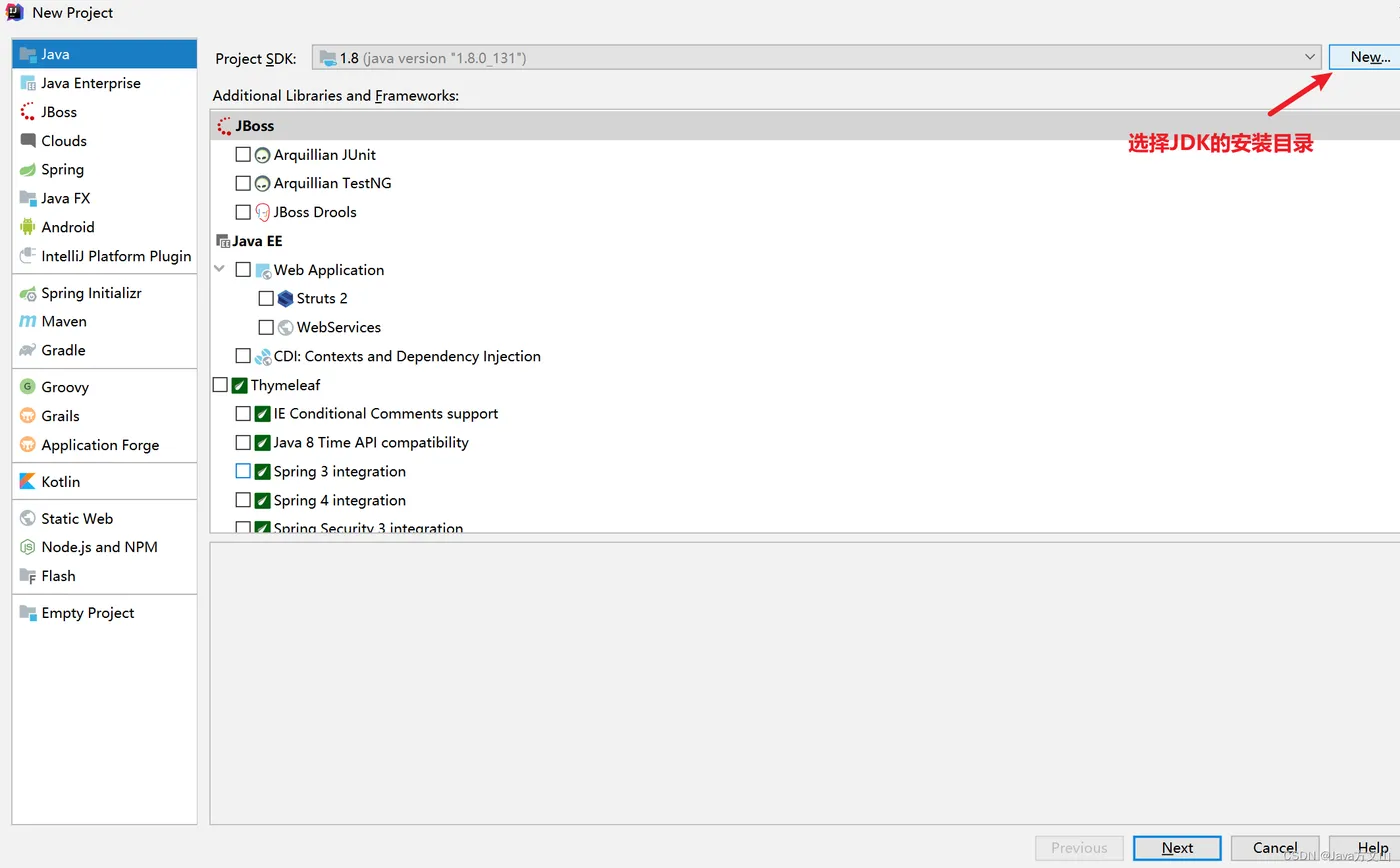Select the JBoss group header row
1400x868 pixels.
(x=805, y=126)
